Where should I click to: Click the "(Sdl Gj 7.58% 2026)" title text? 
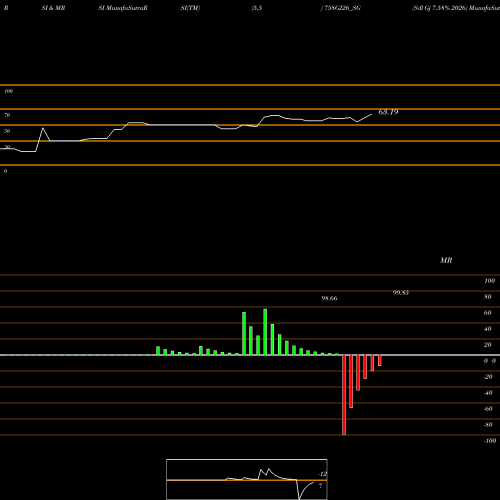tap(439, 8)
